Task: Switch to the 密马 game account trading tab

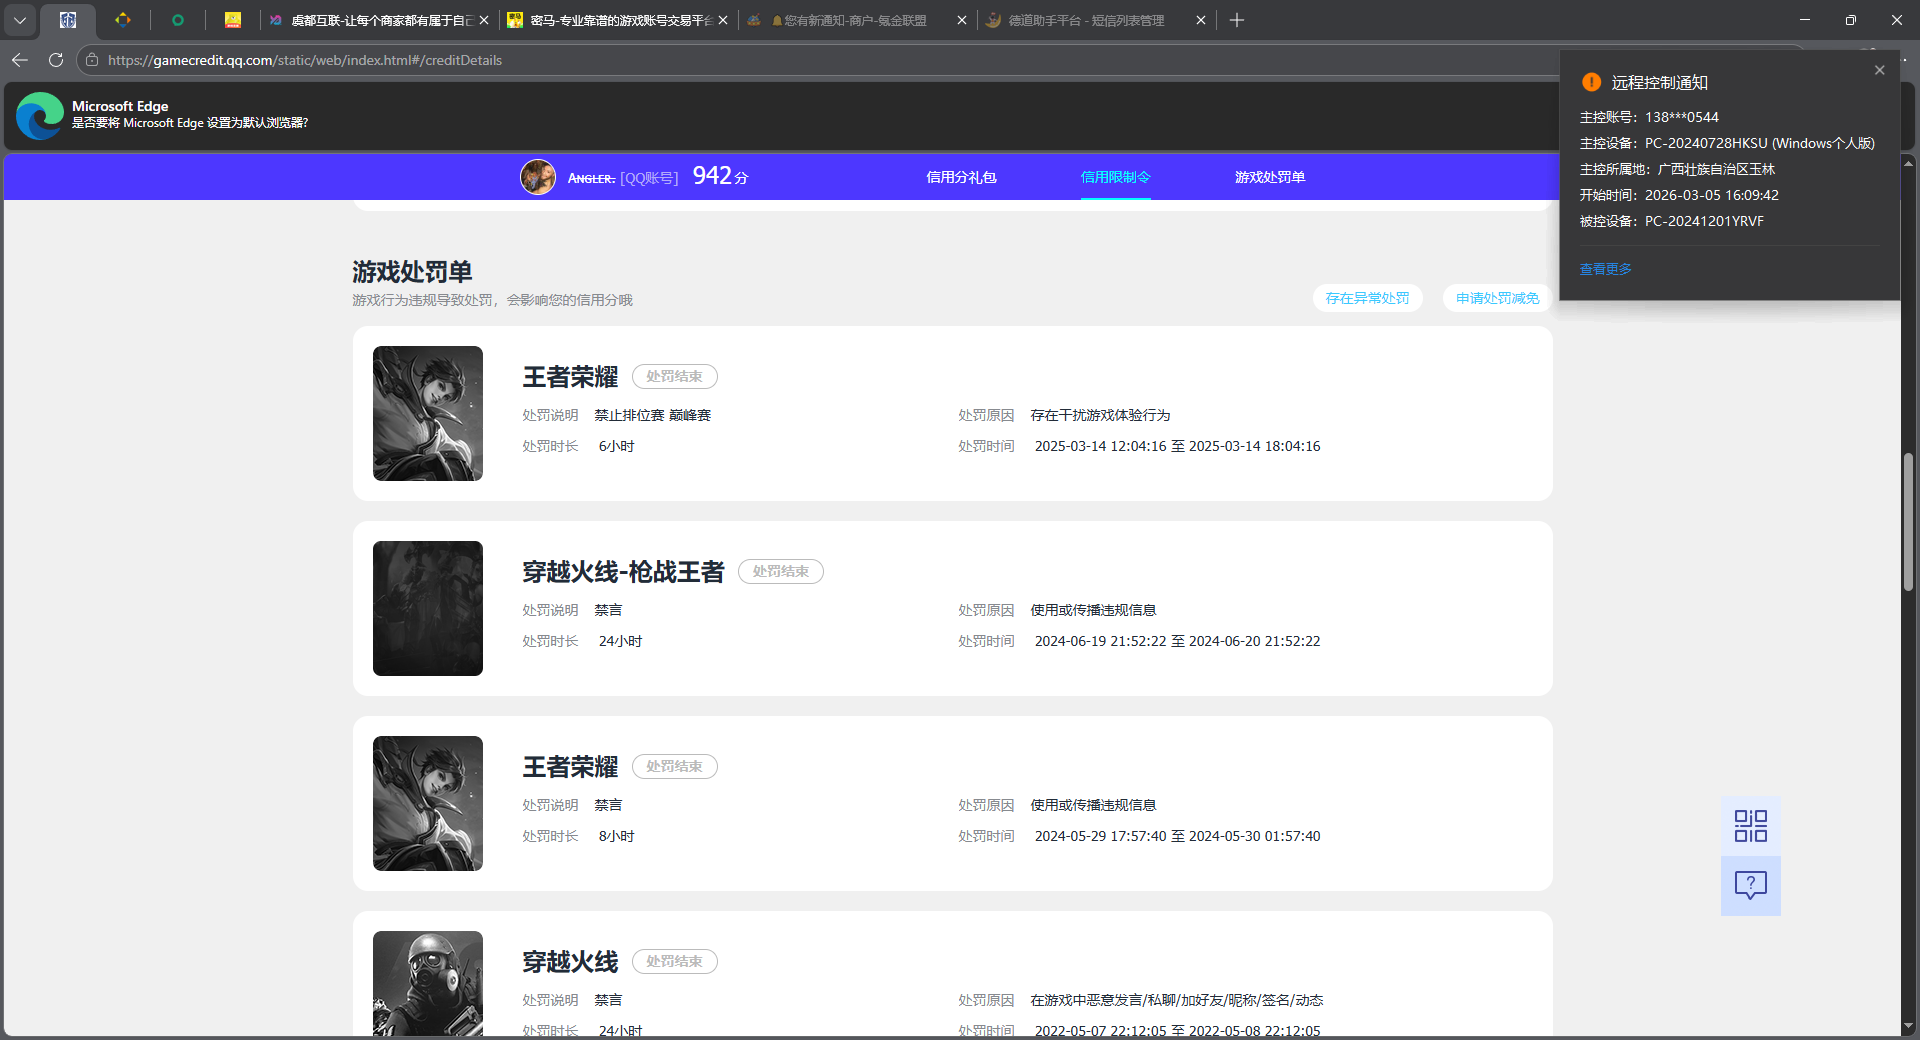Action: point(610,20)
